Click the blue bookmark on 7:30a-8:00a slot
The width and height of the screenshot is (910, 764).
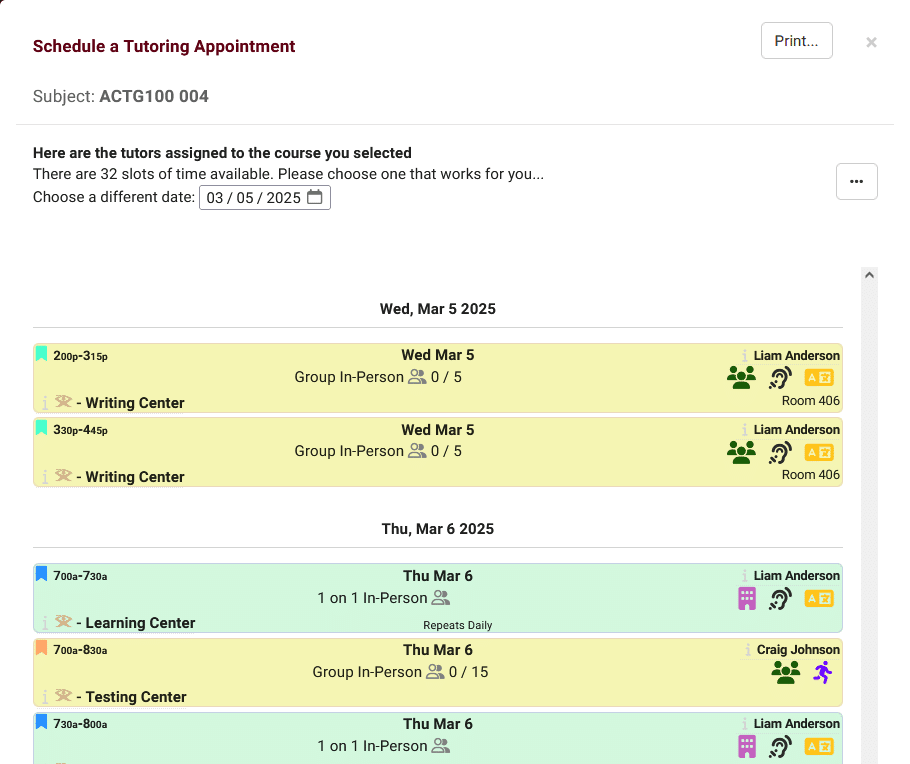click(42, 723)
